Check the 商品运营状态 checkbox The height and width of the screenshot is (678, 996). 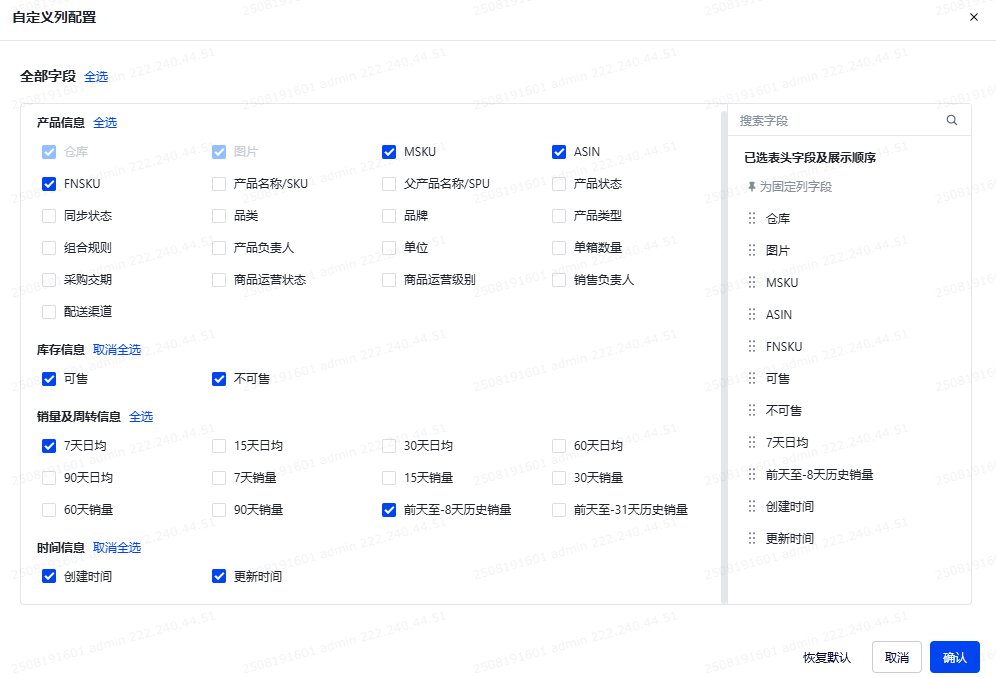219,280
